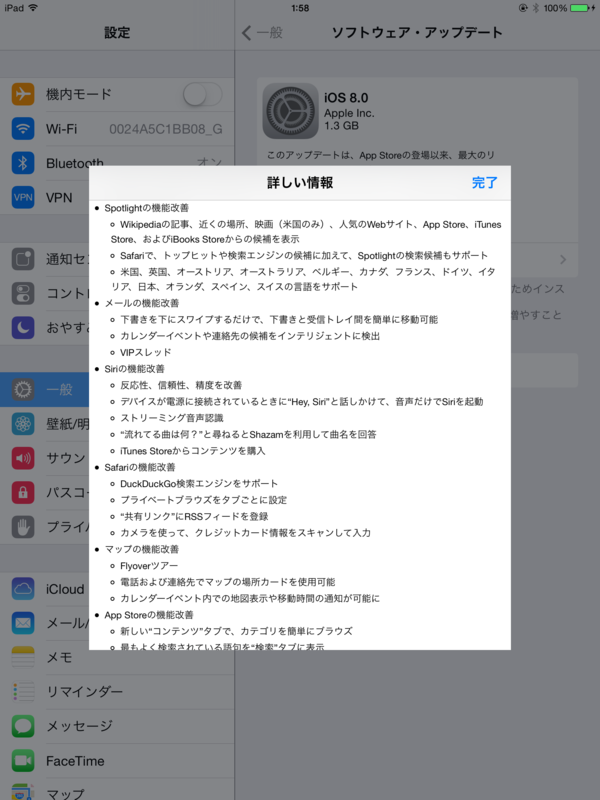This screenshot has width=600, height=800.
Task: Open the メッセージ bubble icon
Action: (x=23, y=726)
